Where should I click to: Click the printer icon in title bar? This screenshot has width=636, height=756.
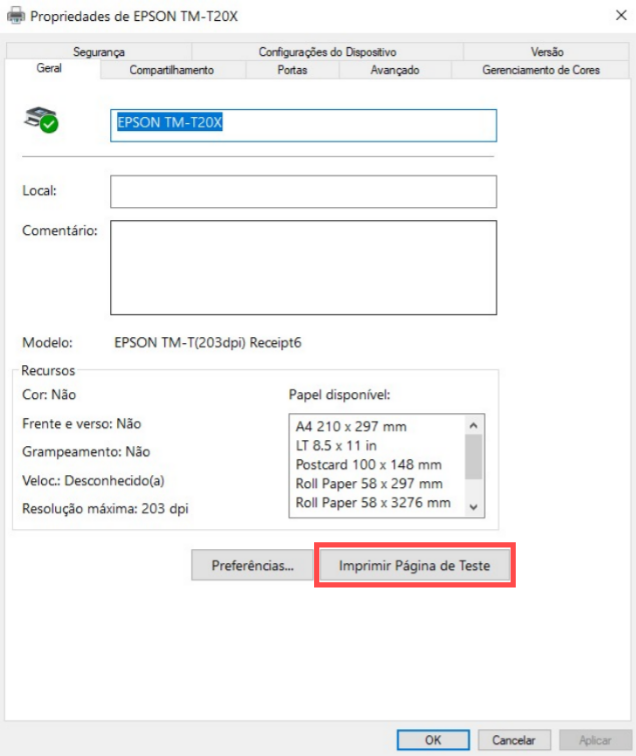point(16,16)
